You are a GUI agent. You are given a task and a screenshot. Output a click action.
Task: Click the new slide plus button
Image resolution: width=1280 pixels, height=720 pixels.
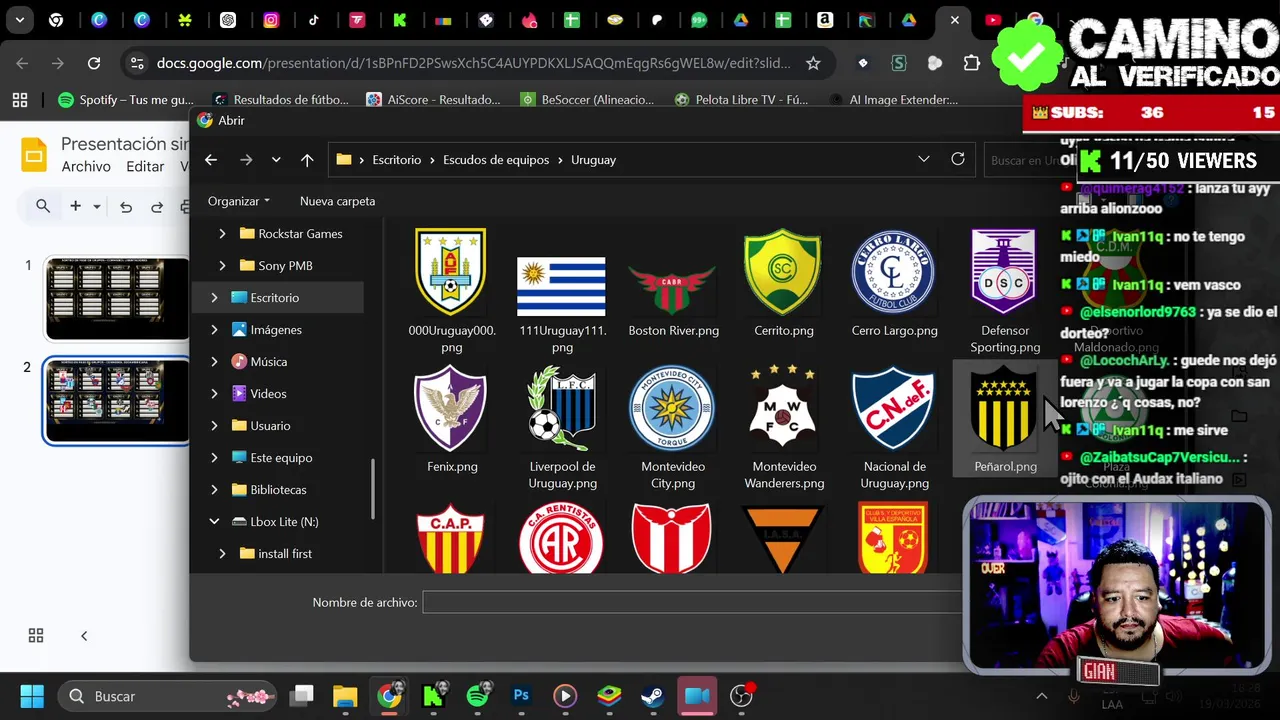pyautogui.click(x=75, y=206)
